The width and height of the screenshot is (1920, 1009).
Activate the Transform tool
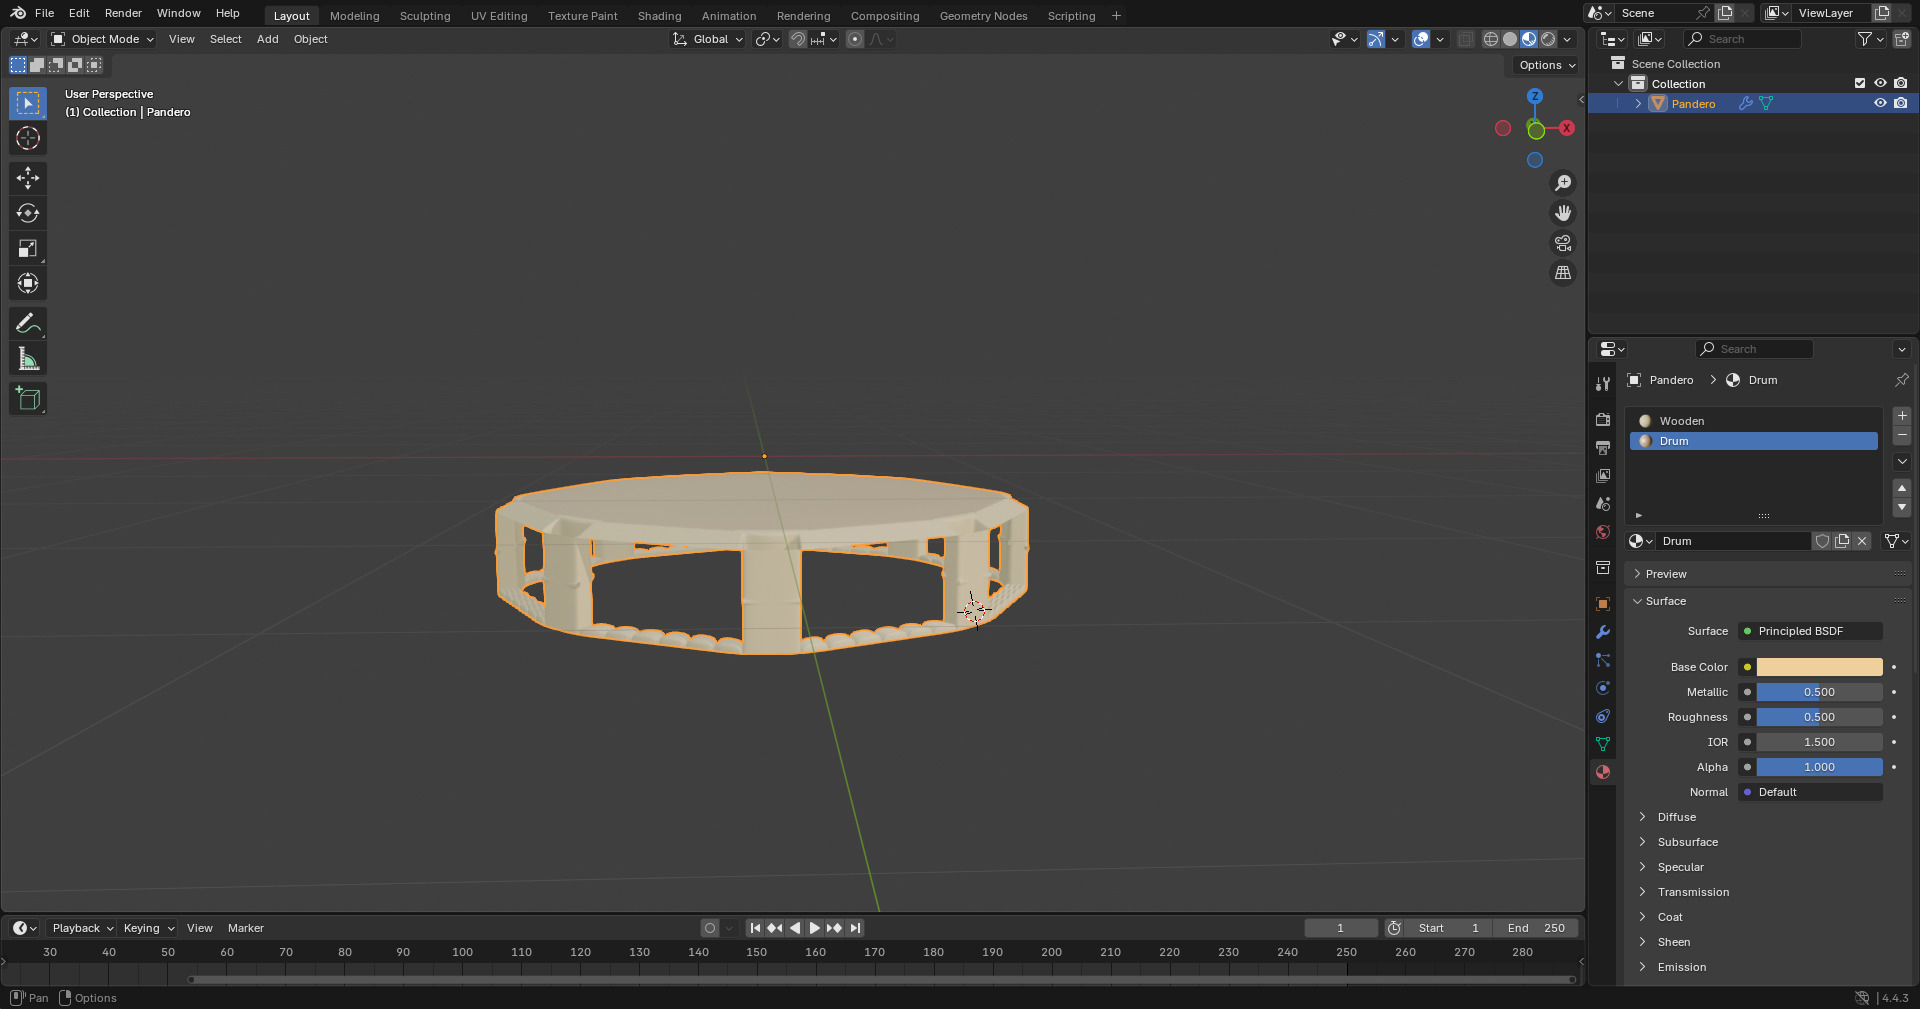point(28,283)
